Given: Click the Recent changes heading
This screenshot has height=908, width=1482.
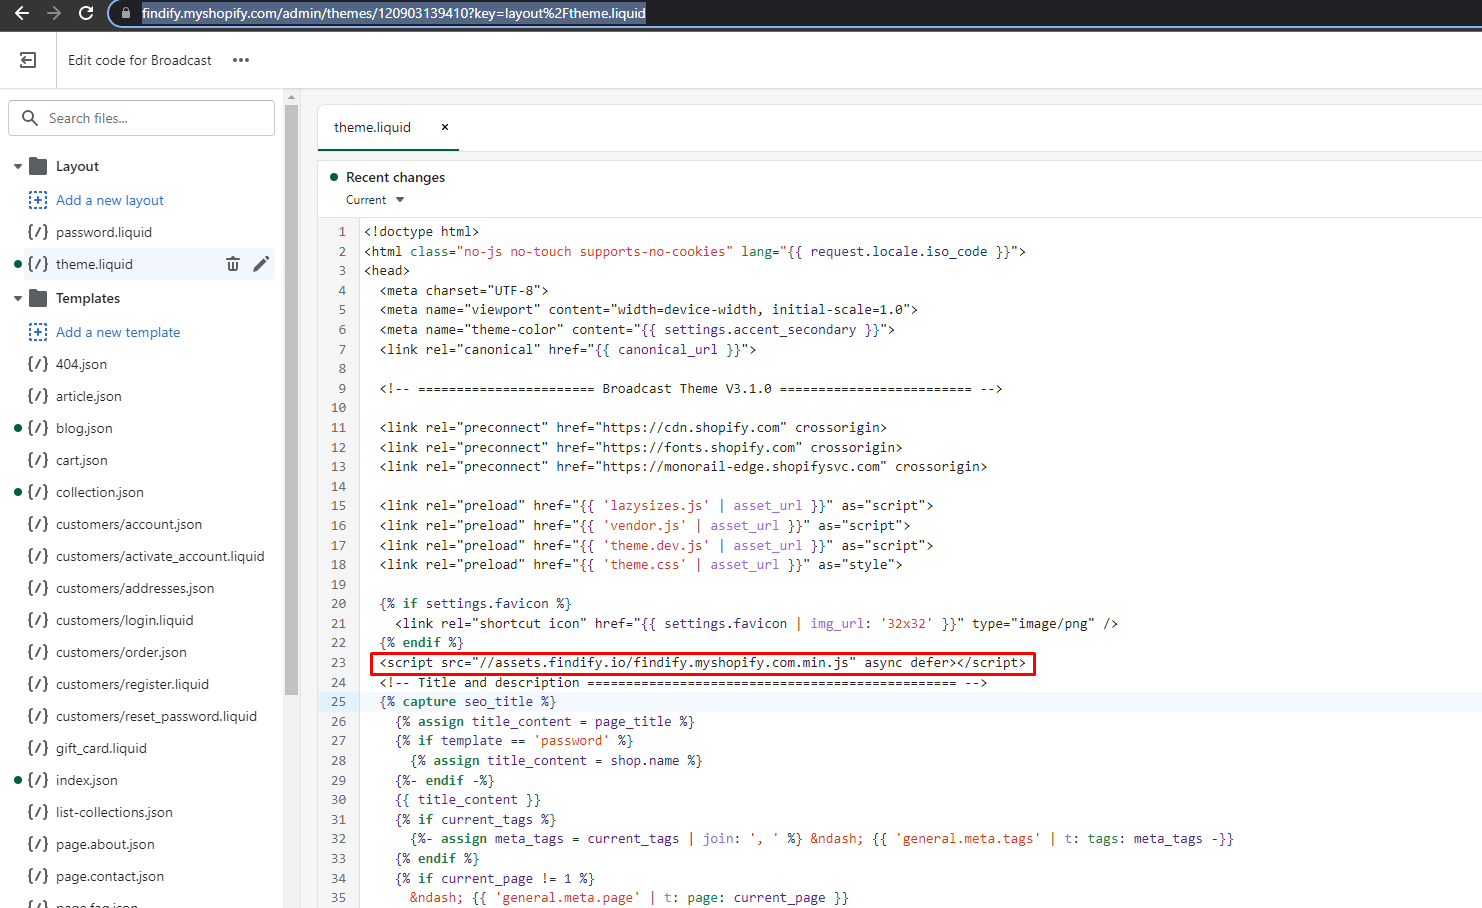Looking at the screenshot, I should (395, 177).
